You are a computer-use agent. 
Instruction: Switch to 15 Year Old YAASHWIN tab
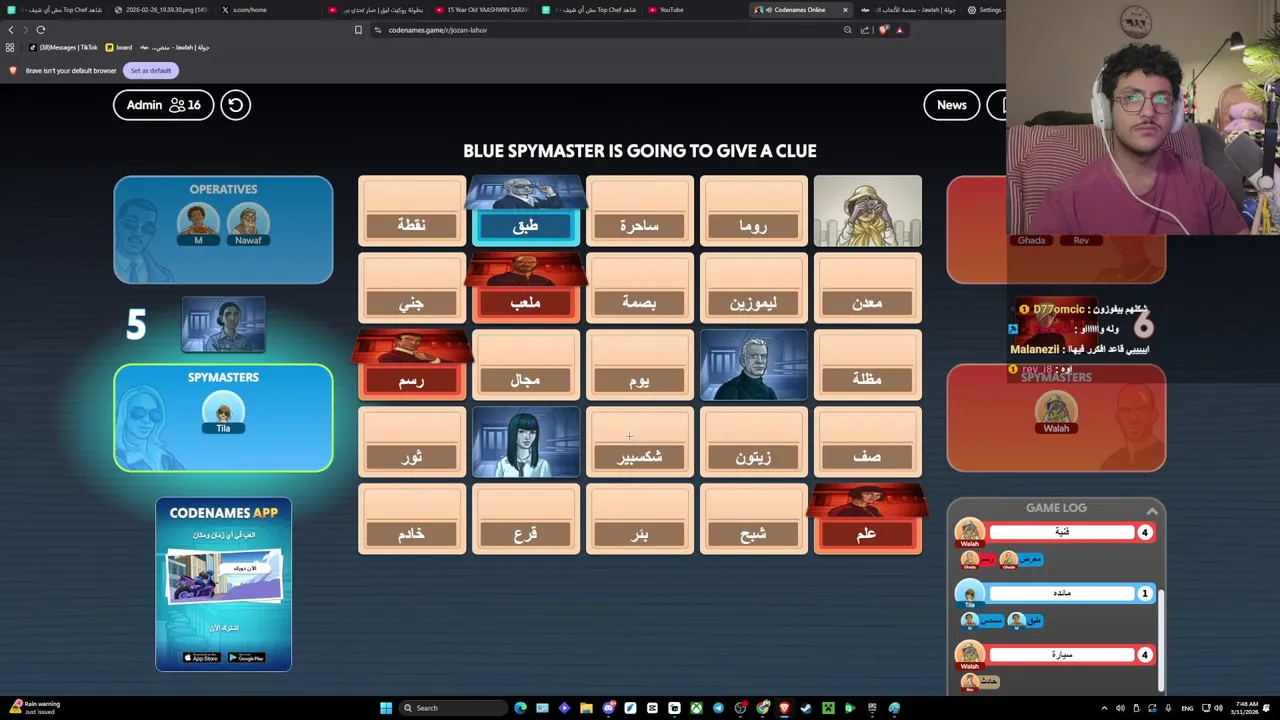pos(482,10)
